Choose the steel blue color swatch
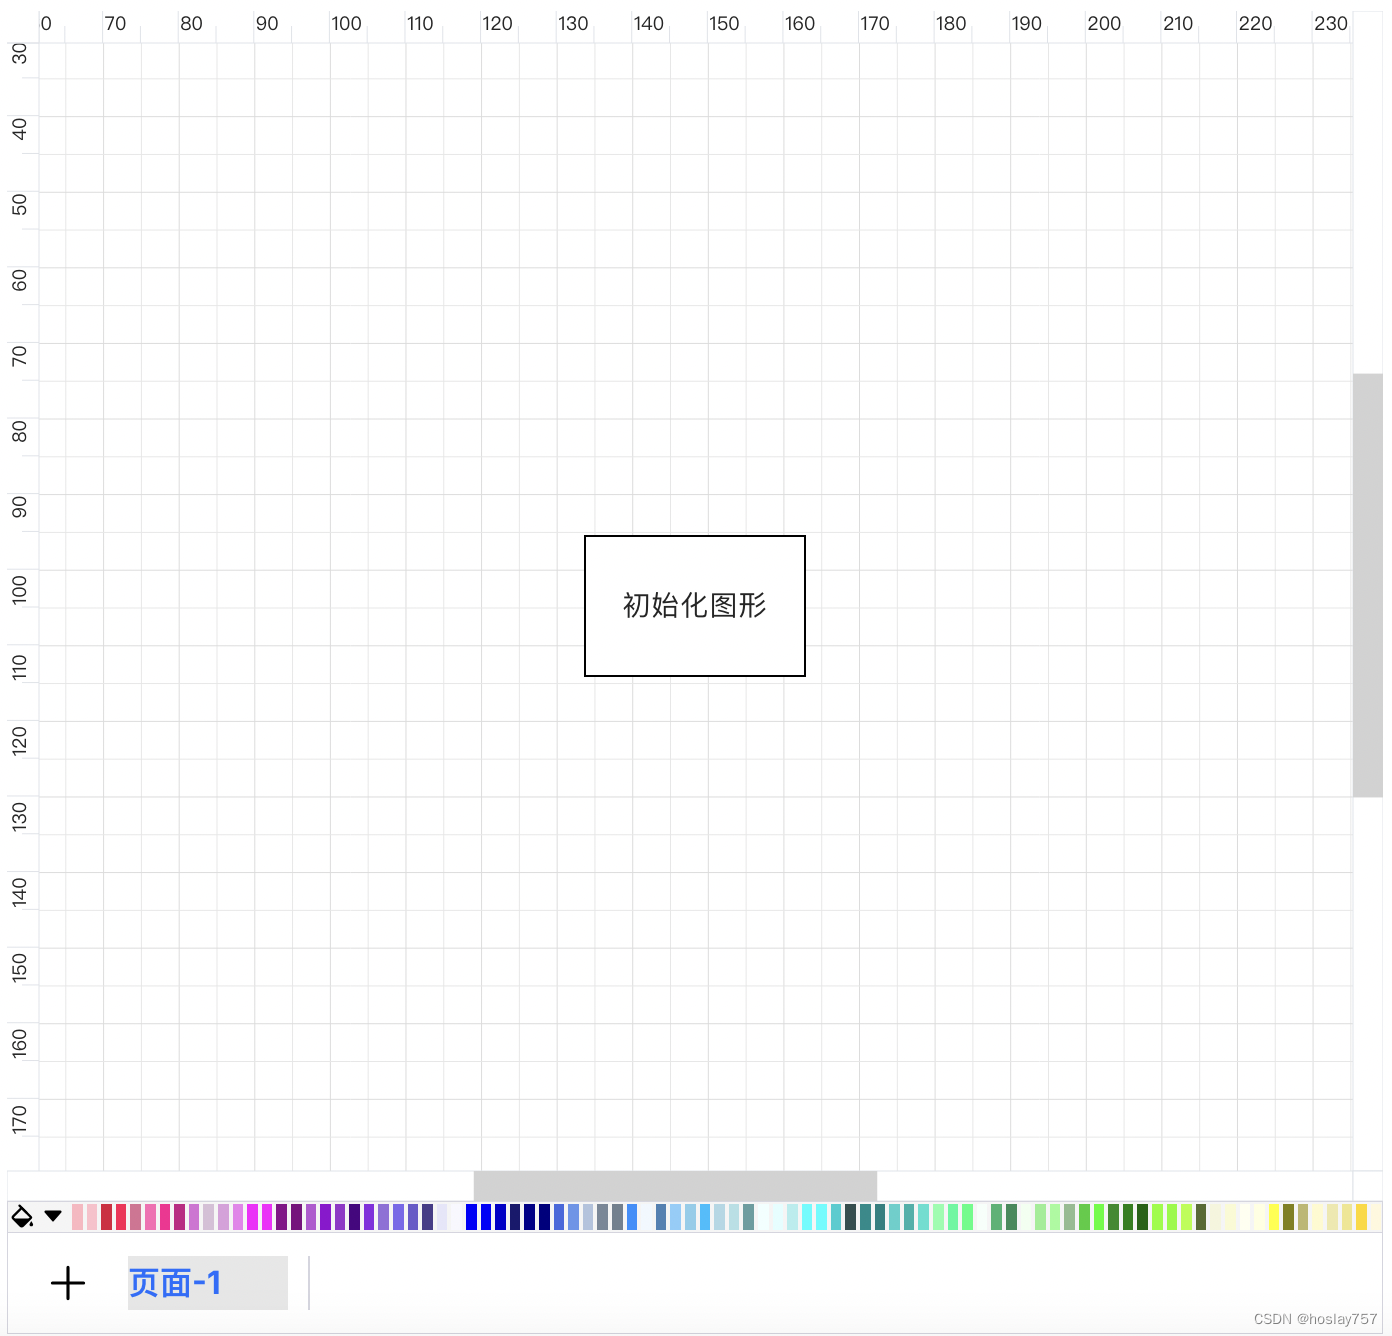This screenshot has height=1336, width=1392. (661, 1217)
